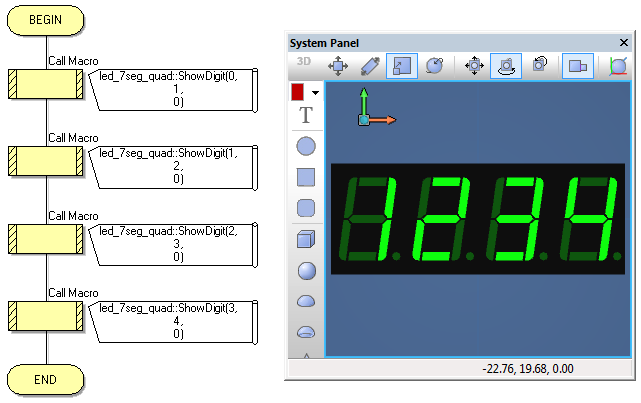The height and width of the screenshot is (403, 641).
Task: Close the System Panel window
Action: 624,43
